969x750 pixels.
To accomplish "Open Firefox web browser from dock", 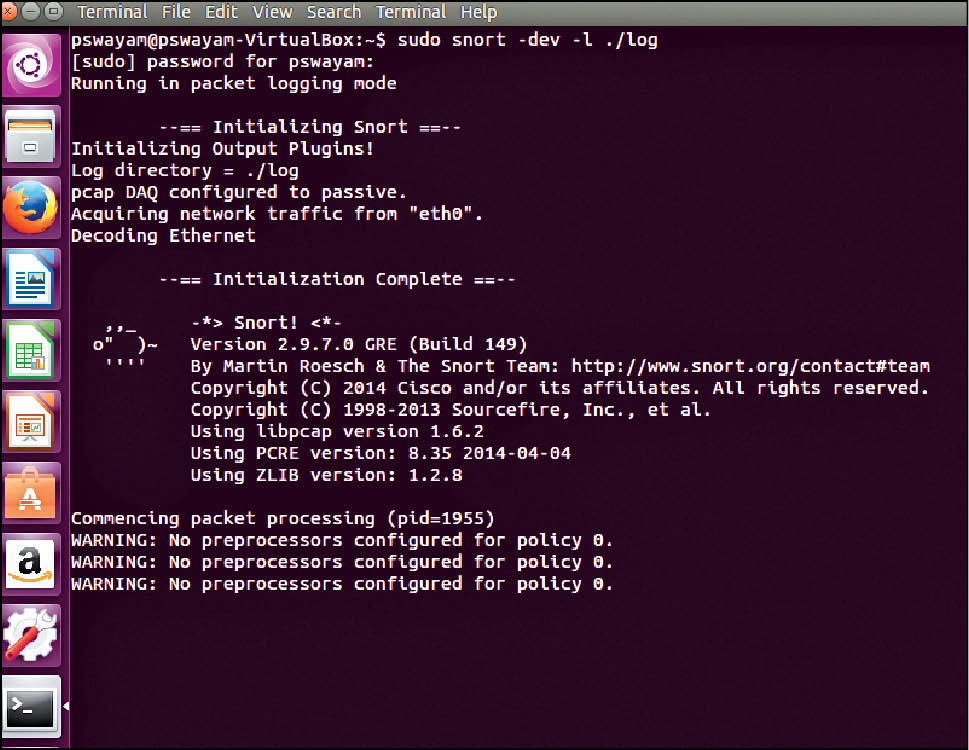I will point(34,208).
